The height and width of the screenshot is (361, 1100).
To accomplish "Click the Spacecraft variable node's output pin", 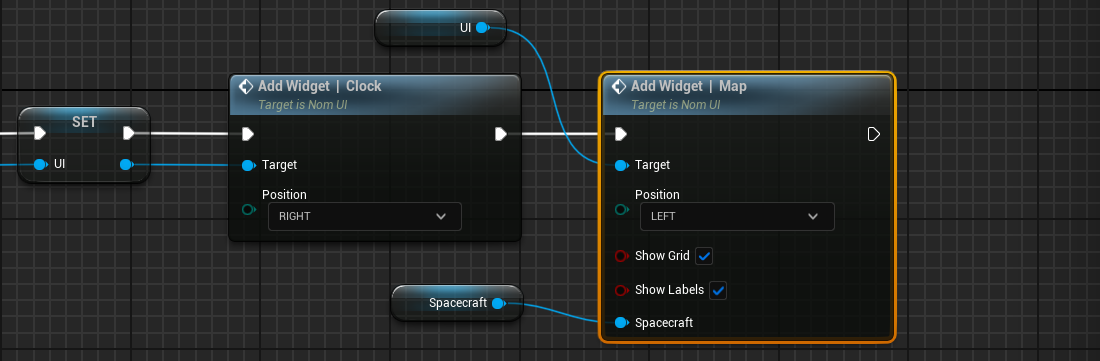I will click(498, 304).
